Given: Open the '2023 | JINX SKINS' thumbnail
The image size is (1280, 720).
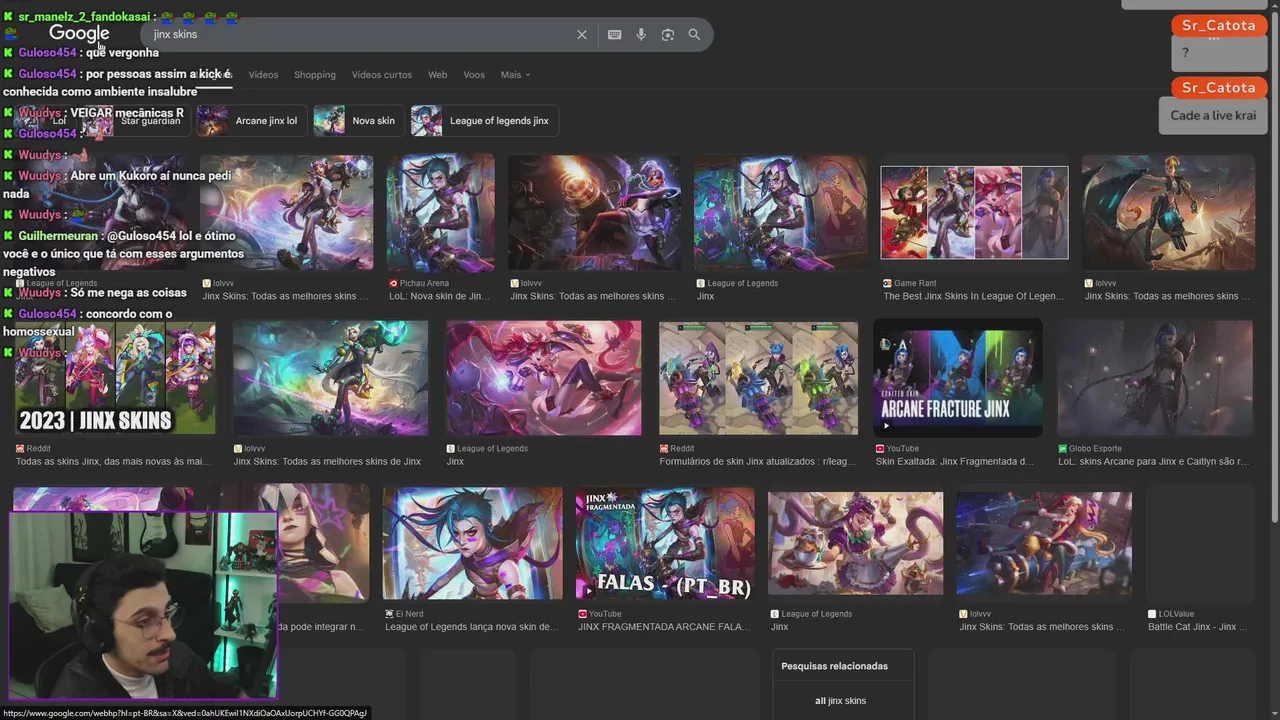Looking at the screenshot, I should click(x=115, y=378).
